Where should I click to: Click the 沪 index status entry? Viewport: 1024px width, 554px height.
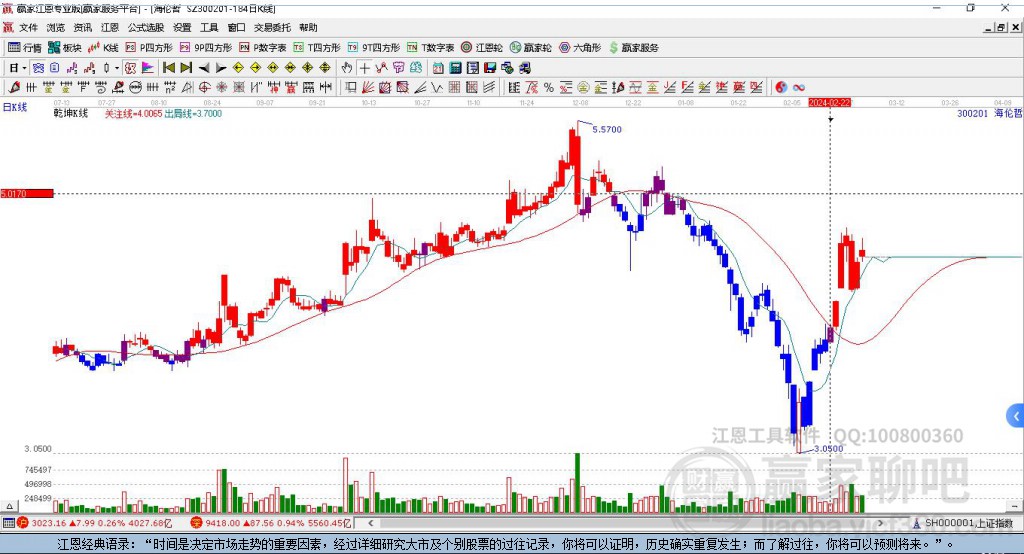point(94,523)
